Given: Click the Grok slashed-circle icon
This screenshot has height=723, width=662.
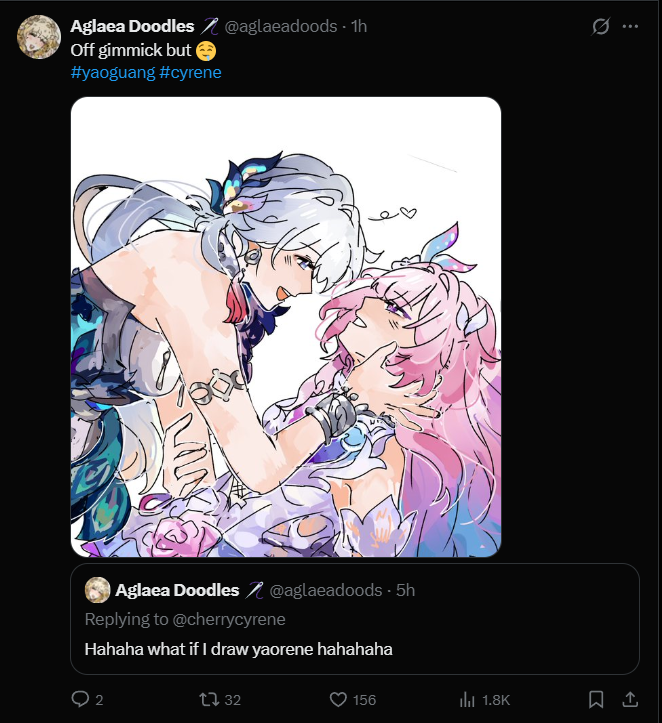Looking at the screenshot, I should coord(600,26).
